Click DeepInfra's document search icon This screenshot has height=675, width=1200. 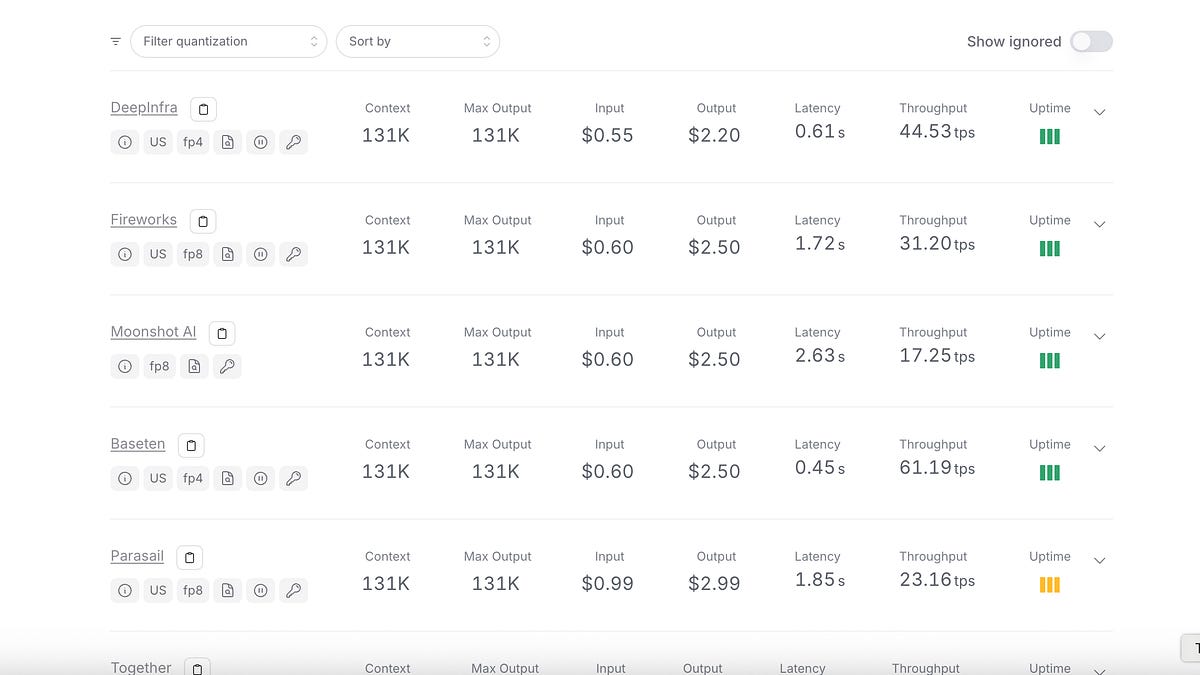228,142
